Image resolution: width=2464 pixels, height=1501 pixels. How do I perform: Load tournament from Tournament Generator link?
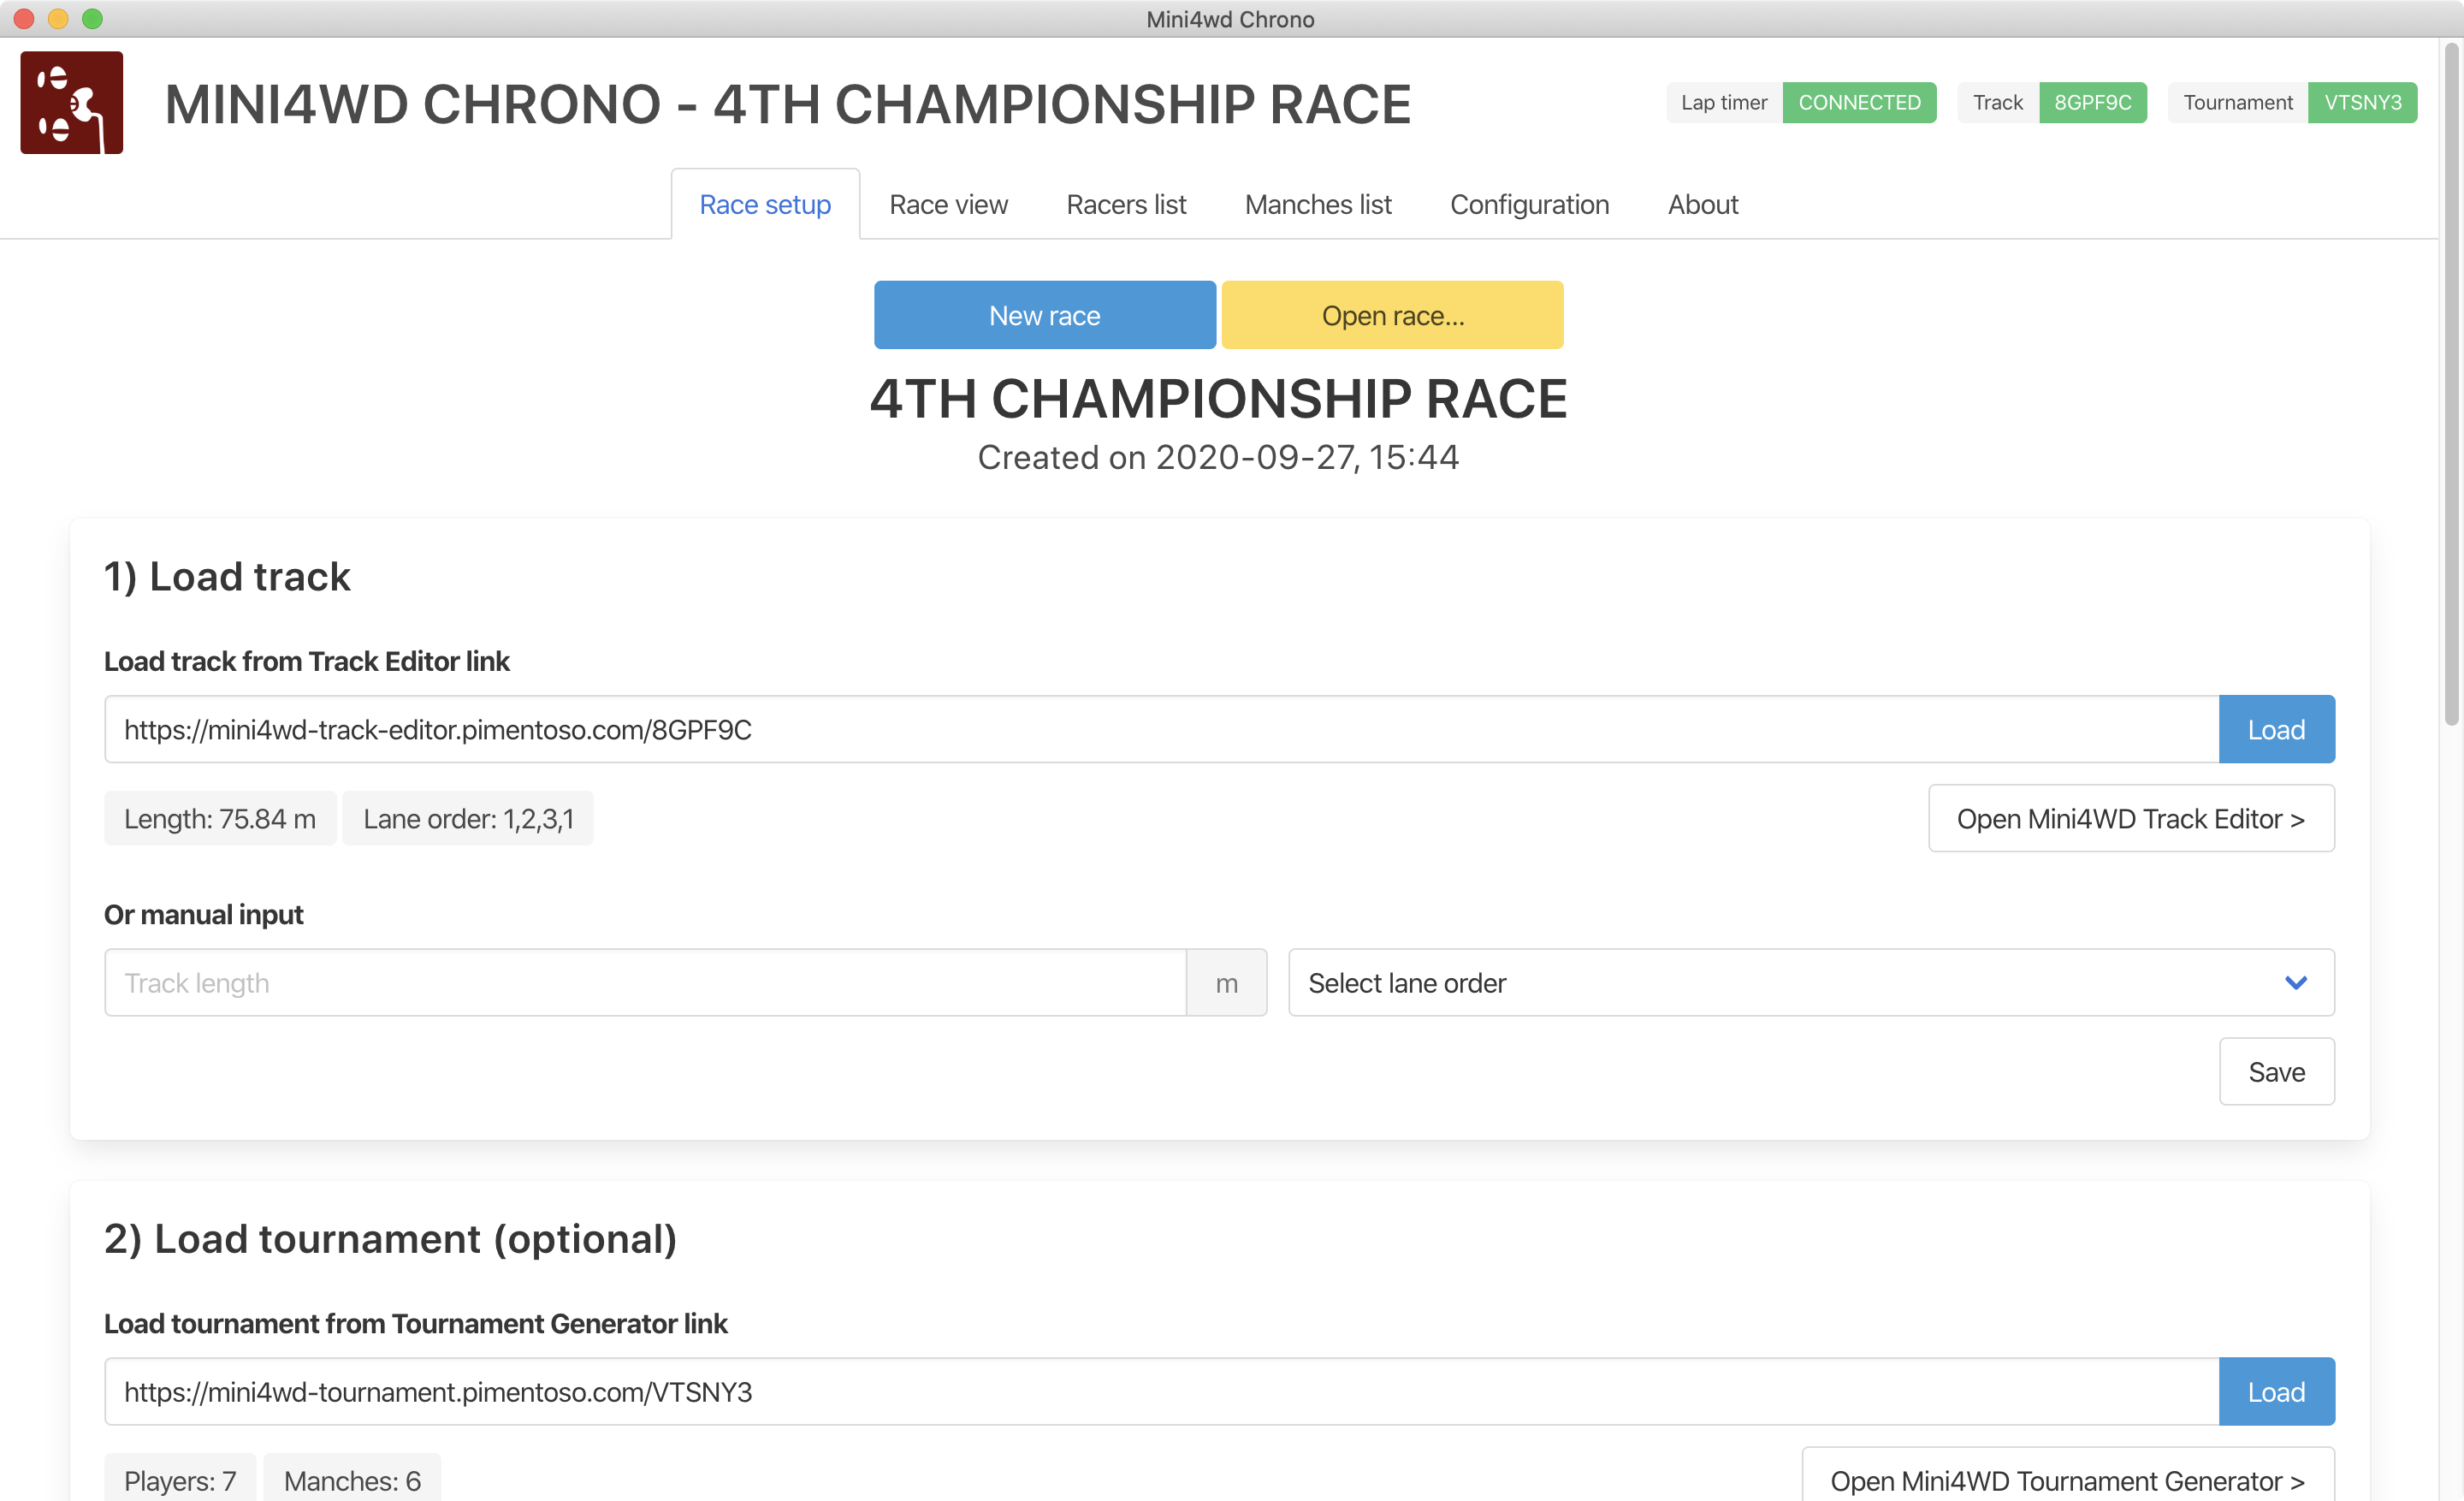pos(2275,1392)
